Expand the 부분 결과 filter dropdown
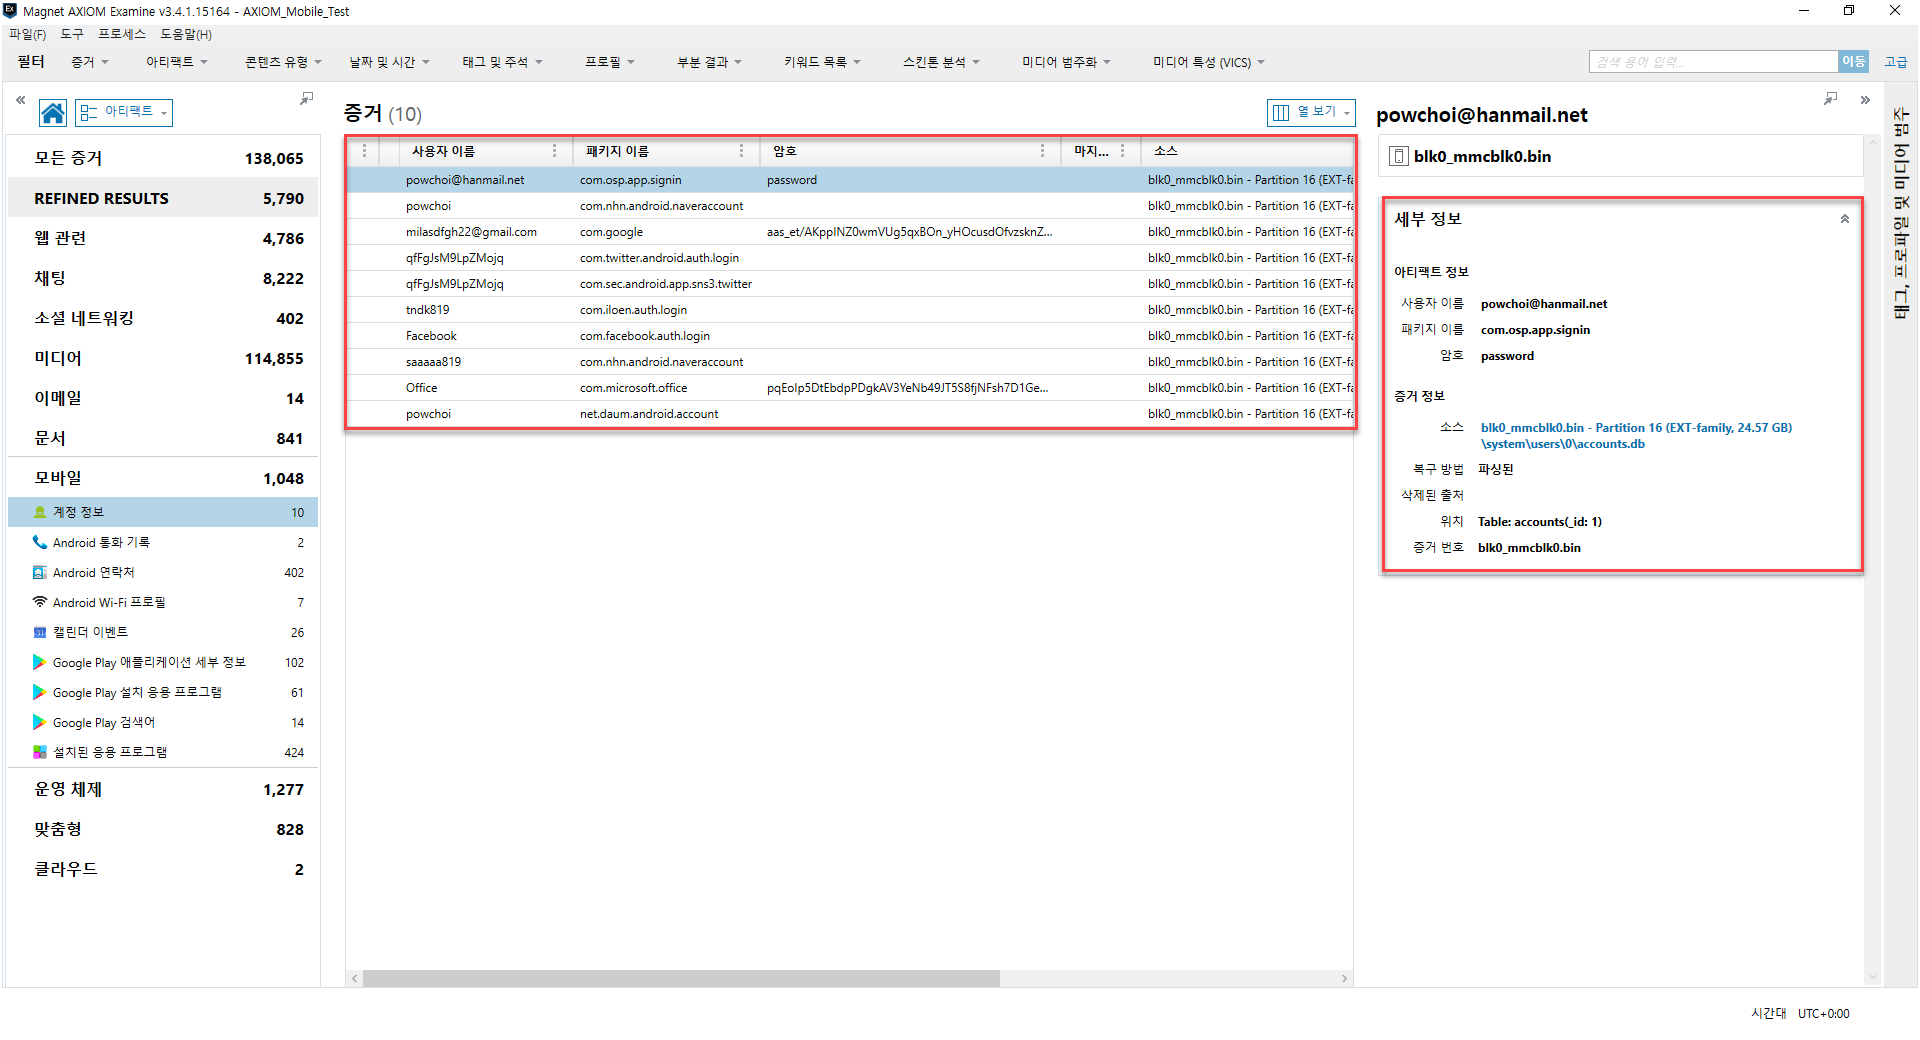This screenshot has height=1040, width=1920. click(x=709, y=62)
